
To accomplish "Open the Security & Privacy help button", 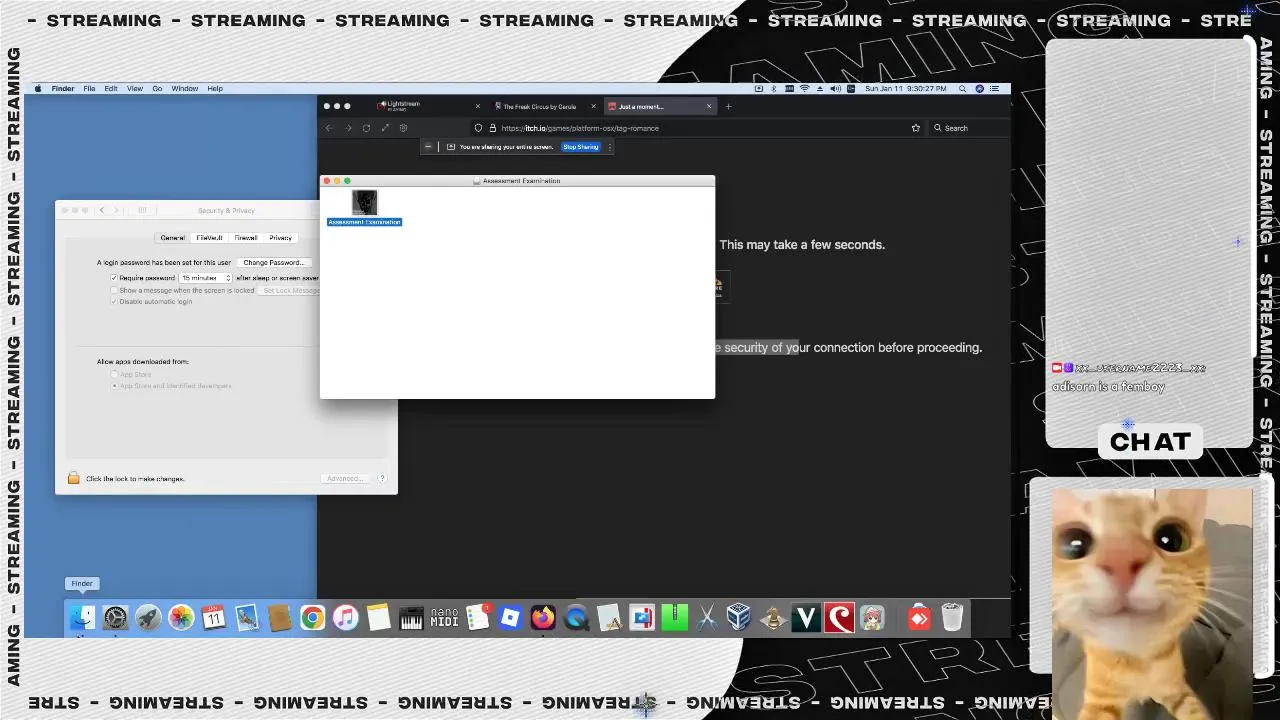I will tap(382, 478).
